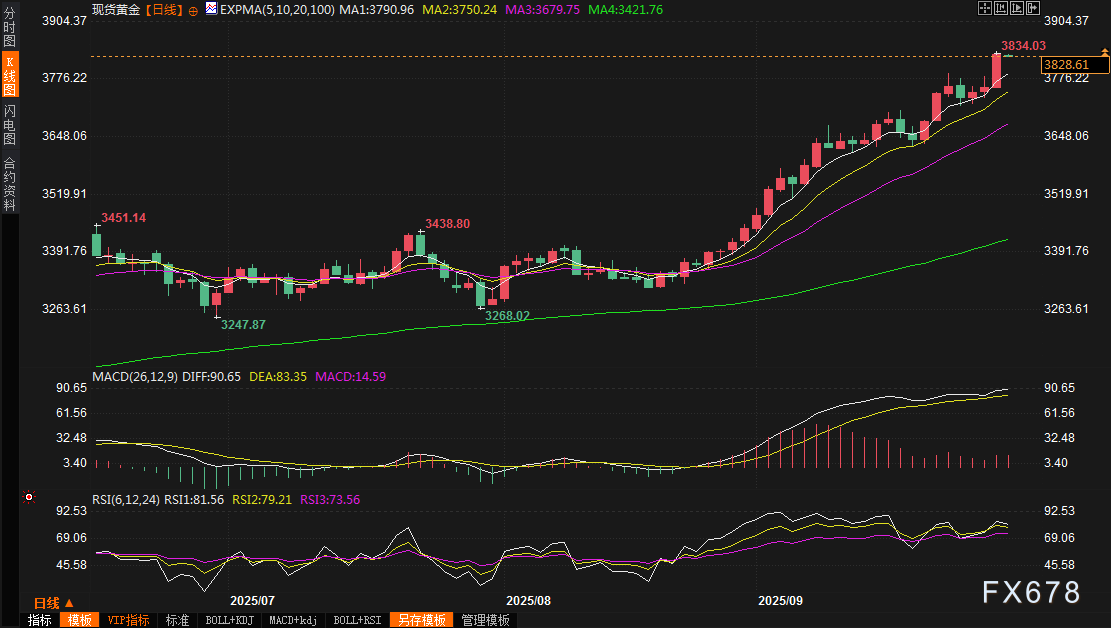Open the 合约资料 sidebar tab
The image size is (1111, 628).
click(x=10, y=183)
